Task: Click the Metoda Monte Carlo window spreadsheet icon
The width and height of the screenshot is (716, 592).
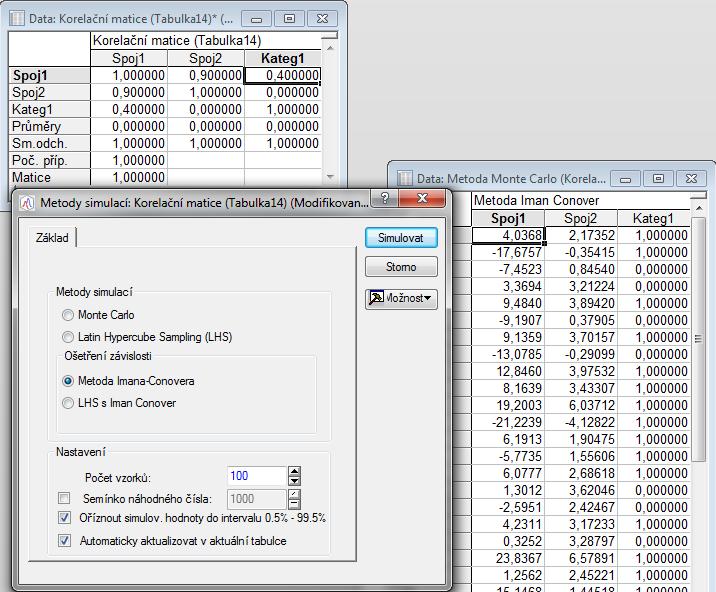Action: click(405, 178)
